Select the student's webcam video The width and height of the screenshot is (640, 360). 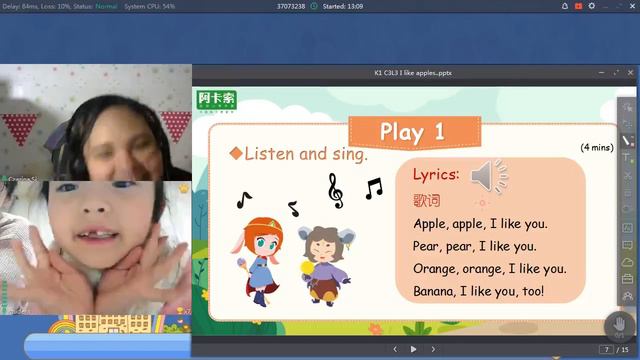[96, 248]
